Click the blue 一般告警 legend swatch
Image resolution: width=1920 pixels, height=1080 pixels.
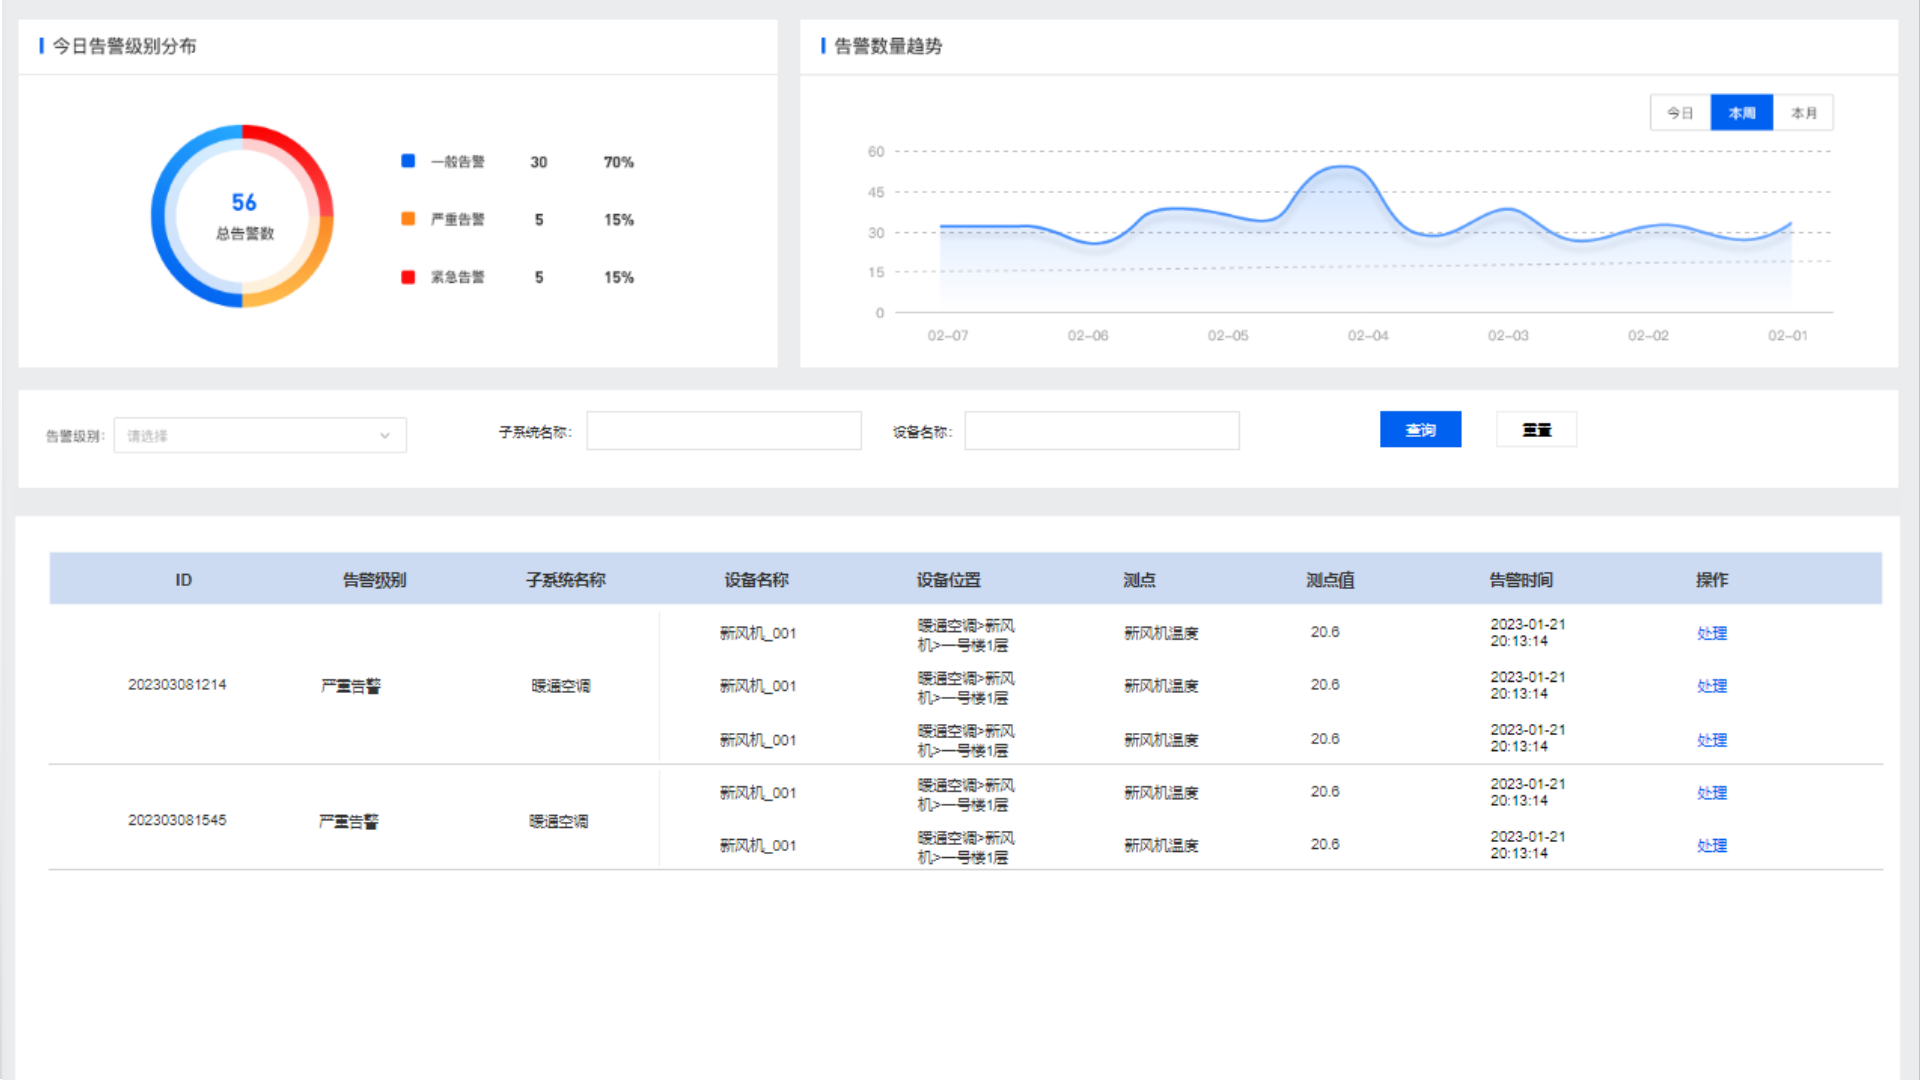coord(408,161)
